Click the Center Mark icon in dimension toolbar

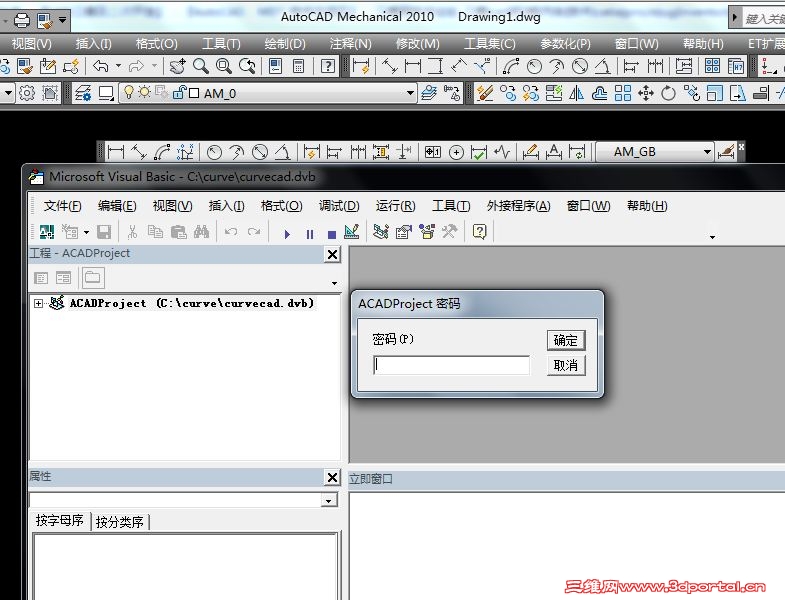point(456,152)
